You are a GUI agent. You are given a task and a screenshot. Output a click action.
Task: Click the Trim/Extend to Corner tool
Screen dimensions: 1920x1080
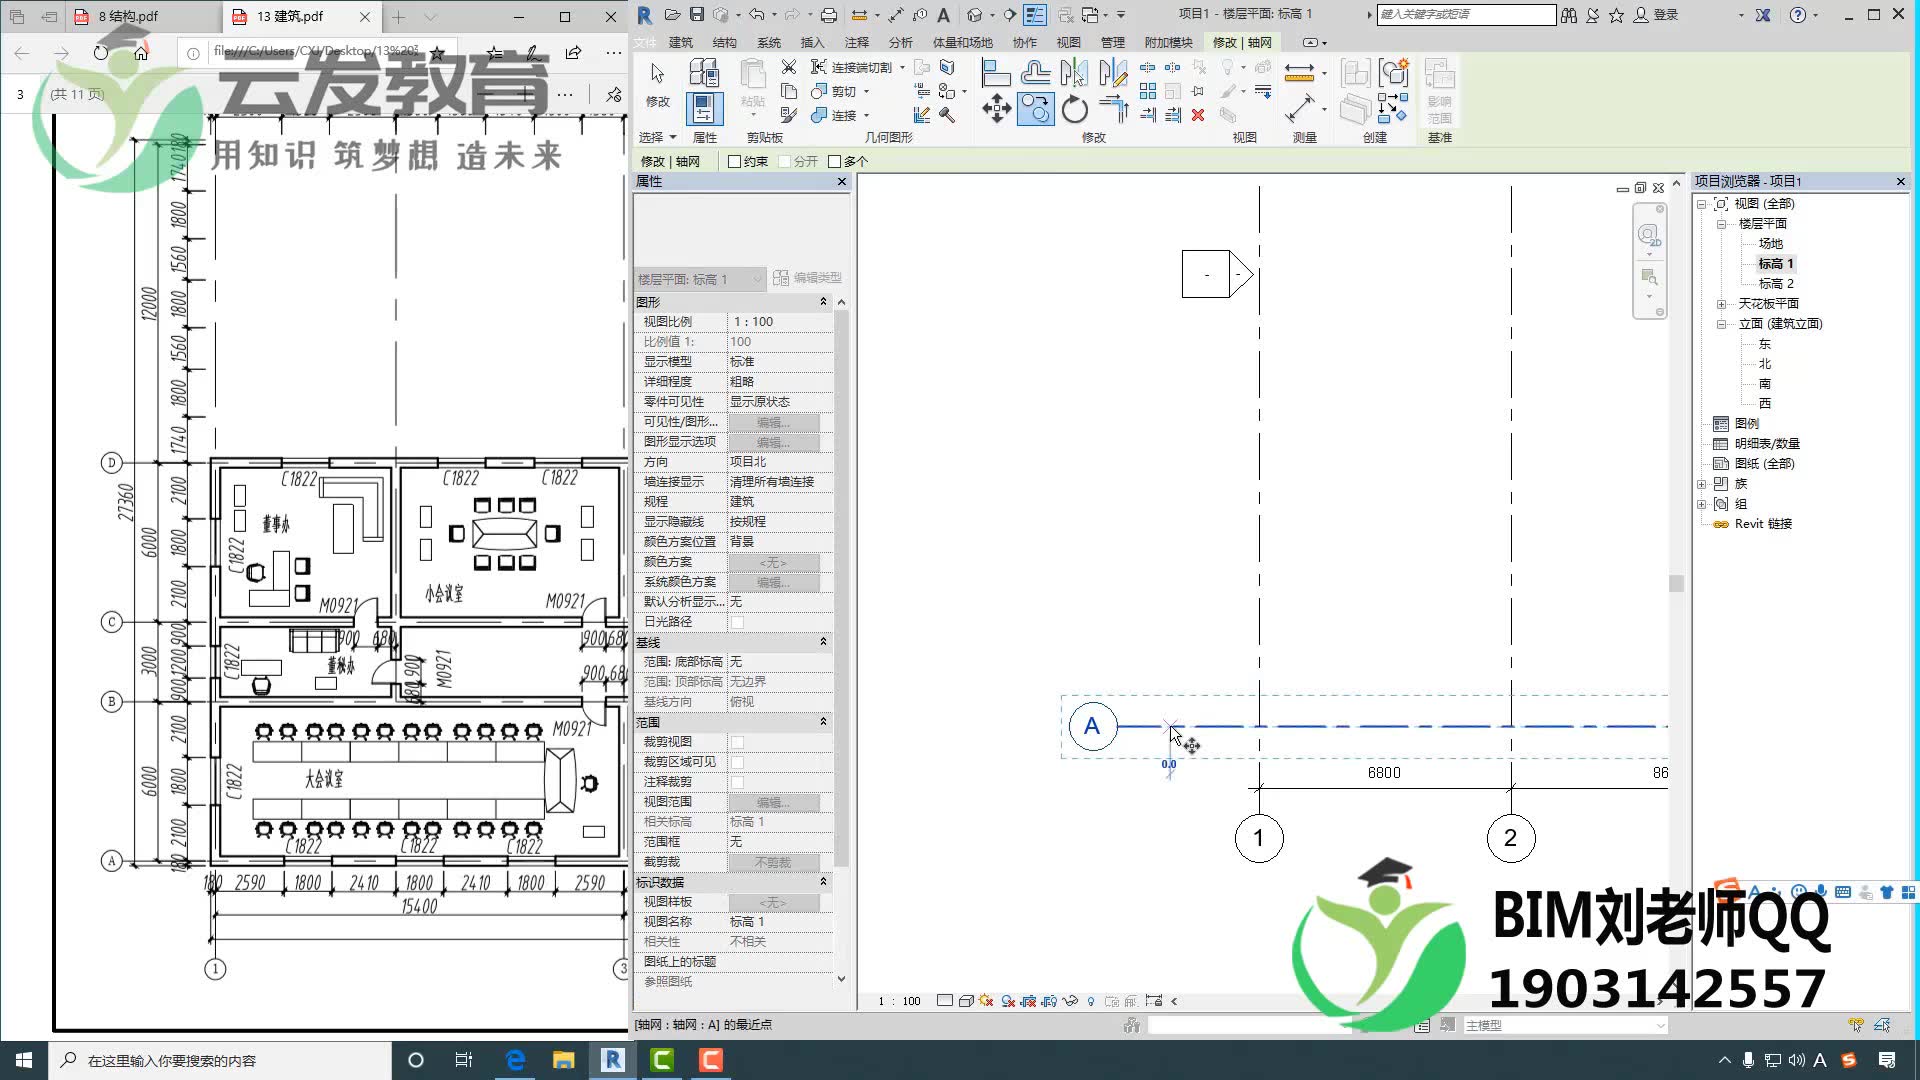click(1112, 109)
